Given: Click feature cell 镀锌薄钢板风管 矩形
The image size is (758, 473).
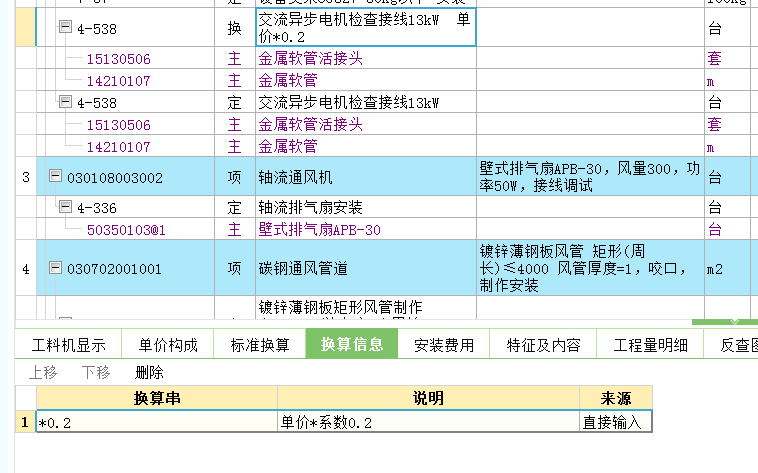Looking at the screenshot, I should [x=590, y=268].
